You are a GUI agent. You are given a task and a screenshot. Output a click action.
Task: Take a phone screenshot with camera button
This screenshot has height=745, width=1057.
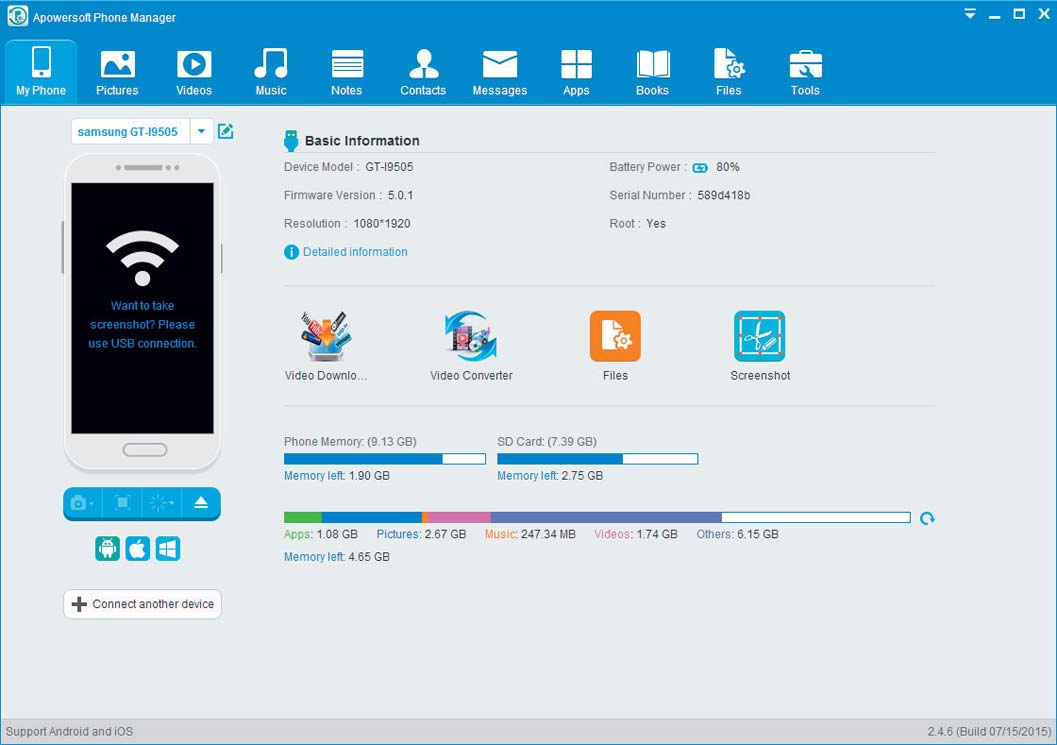pyautogui.click(x=82, y=503)
